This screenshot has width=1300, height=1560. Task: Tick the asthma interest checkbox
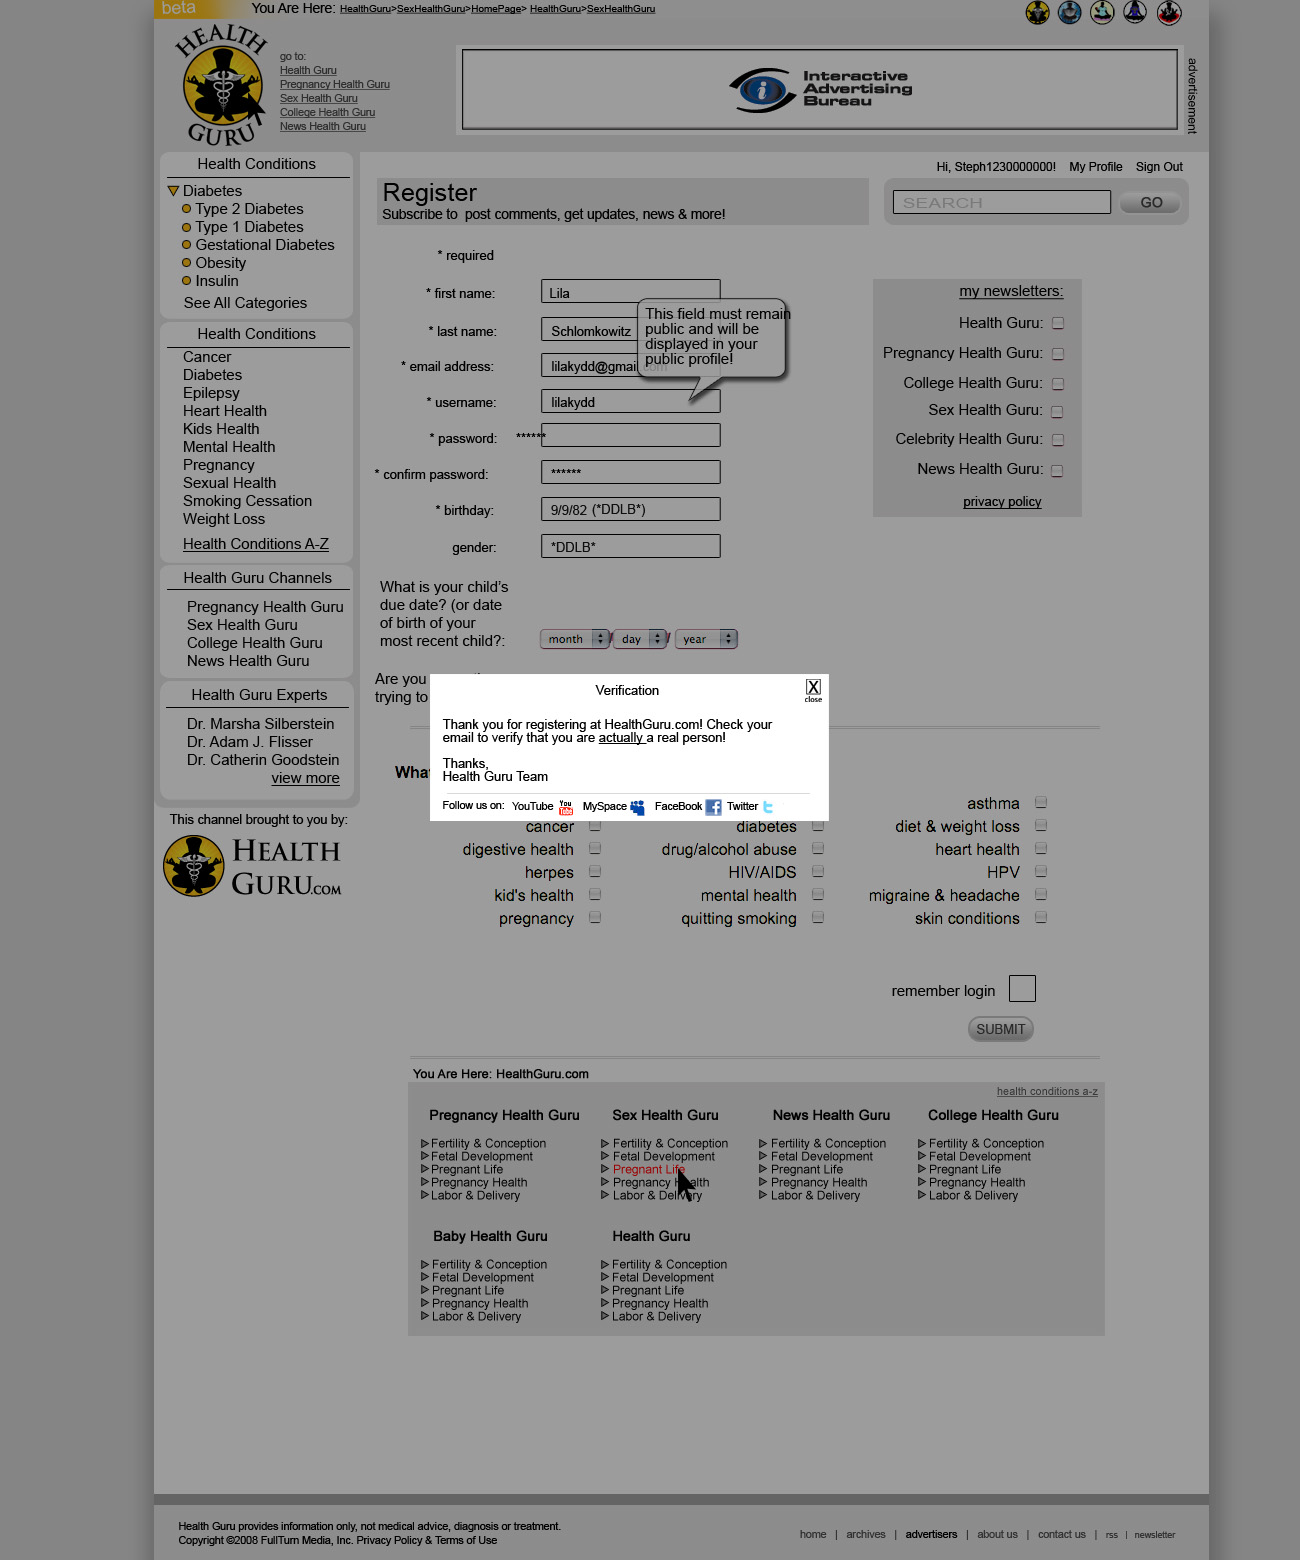1041,802
